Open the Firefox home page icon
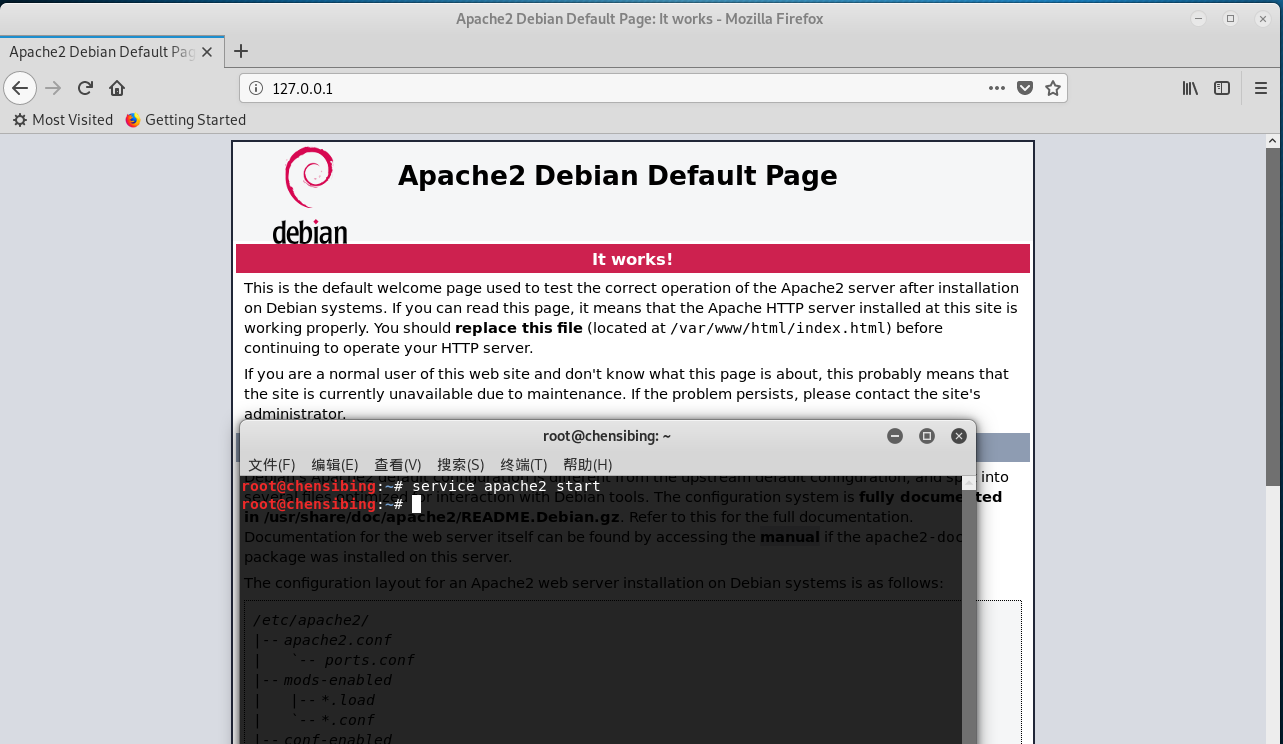The height and width of the screenshot is (744, 1283). pyautogui.click(x=117, y=88)
